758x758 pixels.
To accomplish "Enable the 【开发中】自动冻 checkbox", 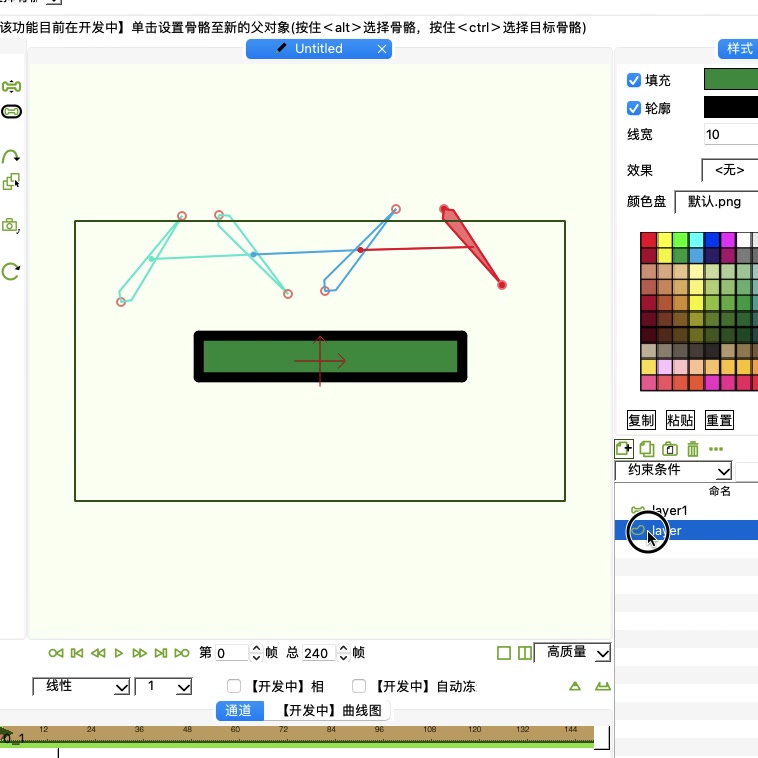I will tap(360, 687).
